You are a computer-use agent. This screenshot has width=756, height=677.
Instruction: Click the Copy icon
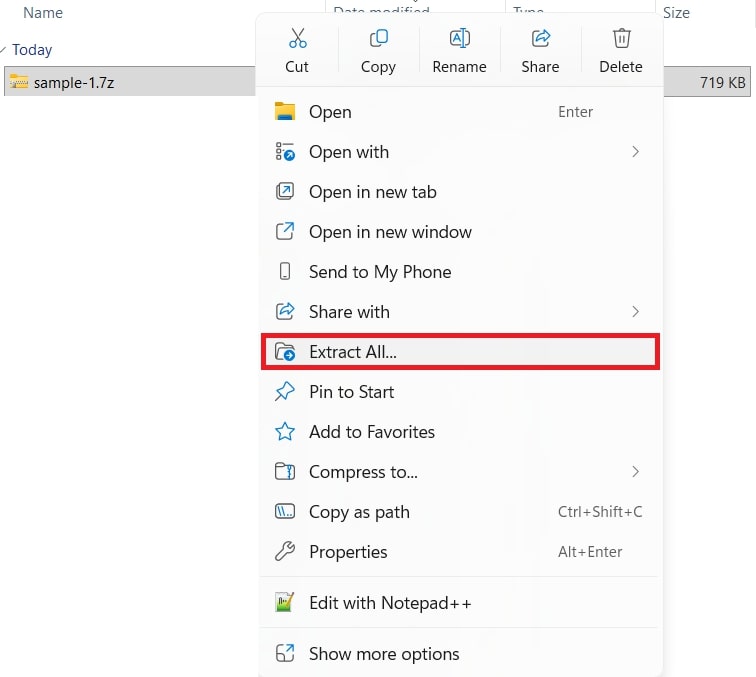(x=378, y=39)
